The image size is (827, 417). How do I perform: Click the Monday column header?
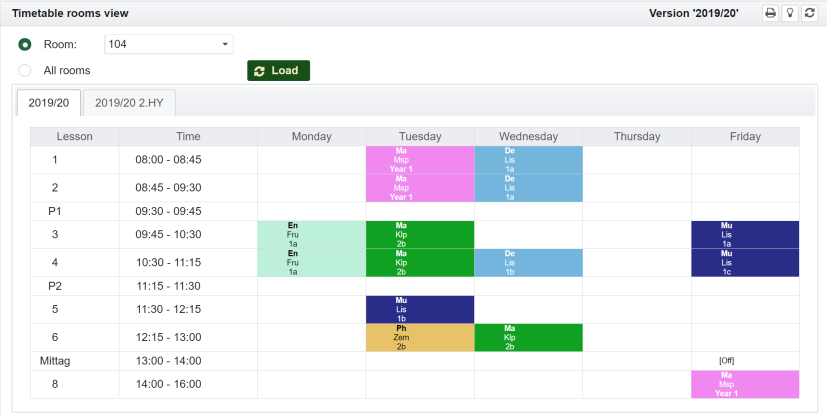pos(312,136)
